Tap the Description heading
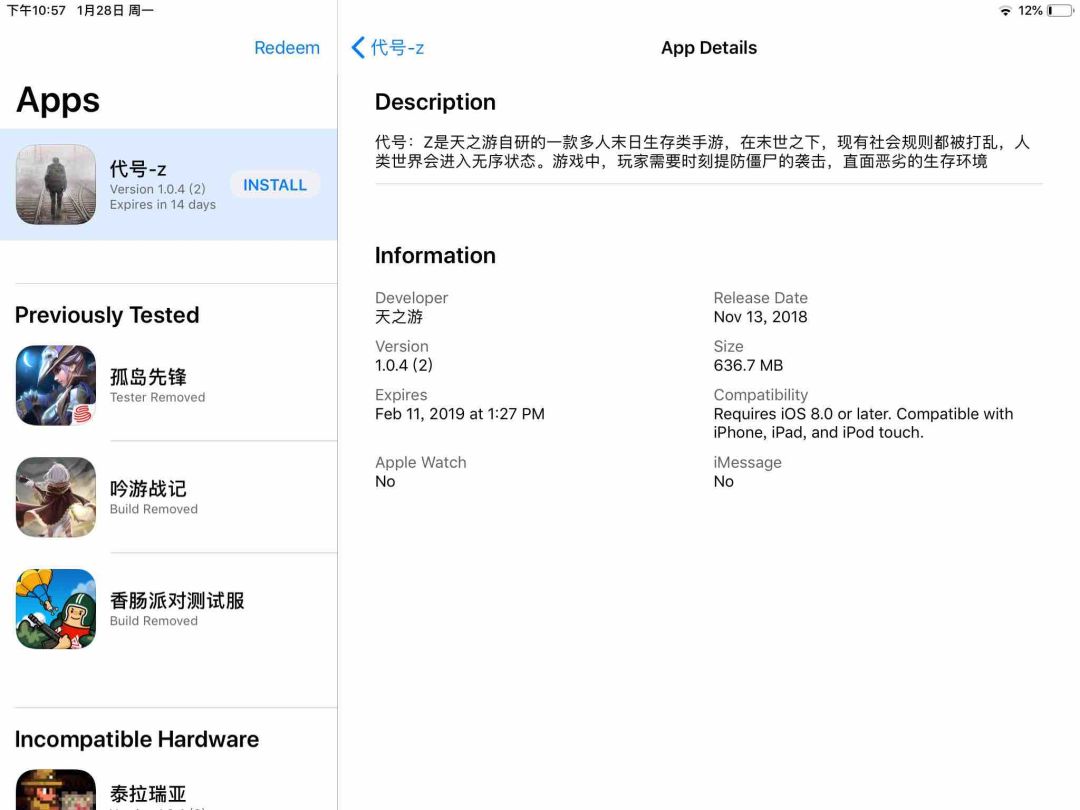1080x810 pixels. point(435,102)
